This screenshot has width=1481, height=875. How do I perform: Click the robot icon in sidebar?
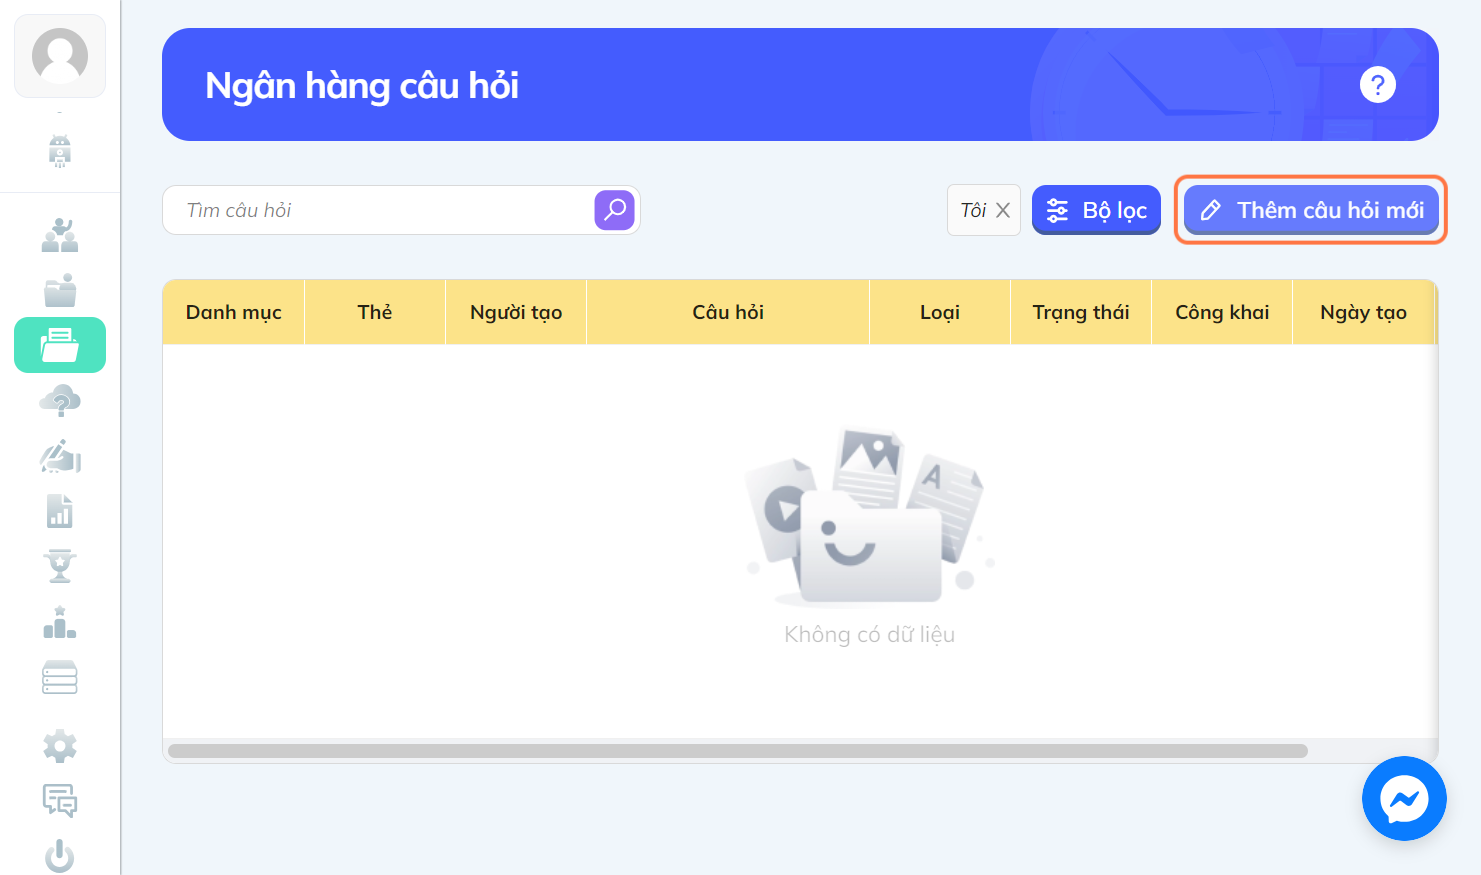pyautogui.click(x=60, y=151)
